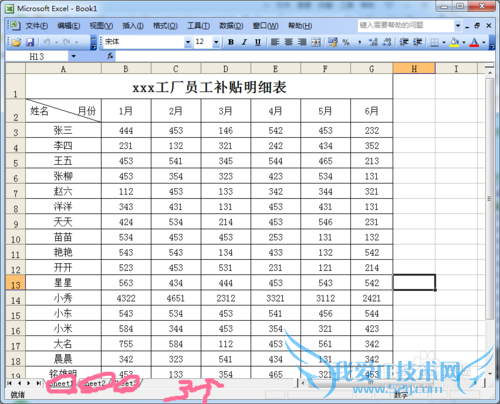The image size is (500, 404).
Task: Undo the last action
Action: 47,42
